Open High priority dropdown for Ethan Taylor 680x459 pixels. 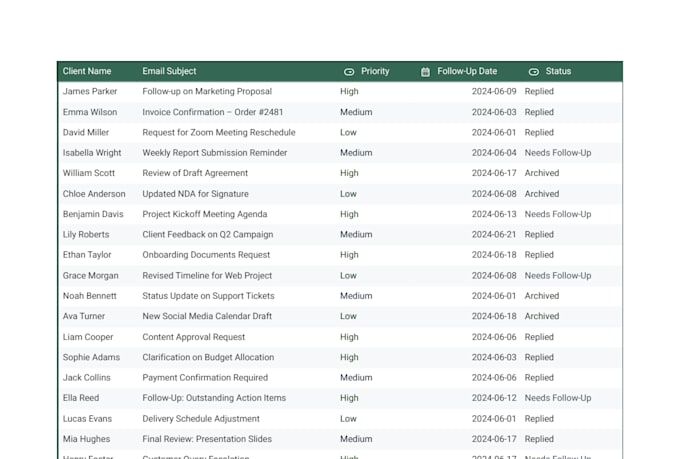(x=349, y=255)
